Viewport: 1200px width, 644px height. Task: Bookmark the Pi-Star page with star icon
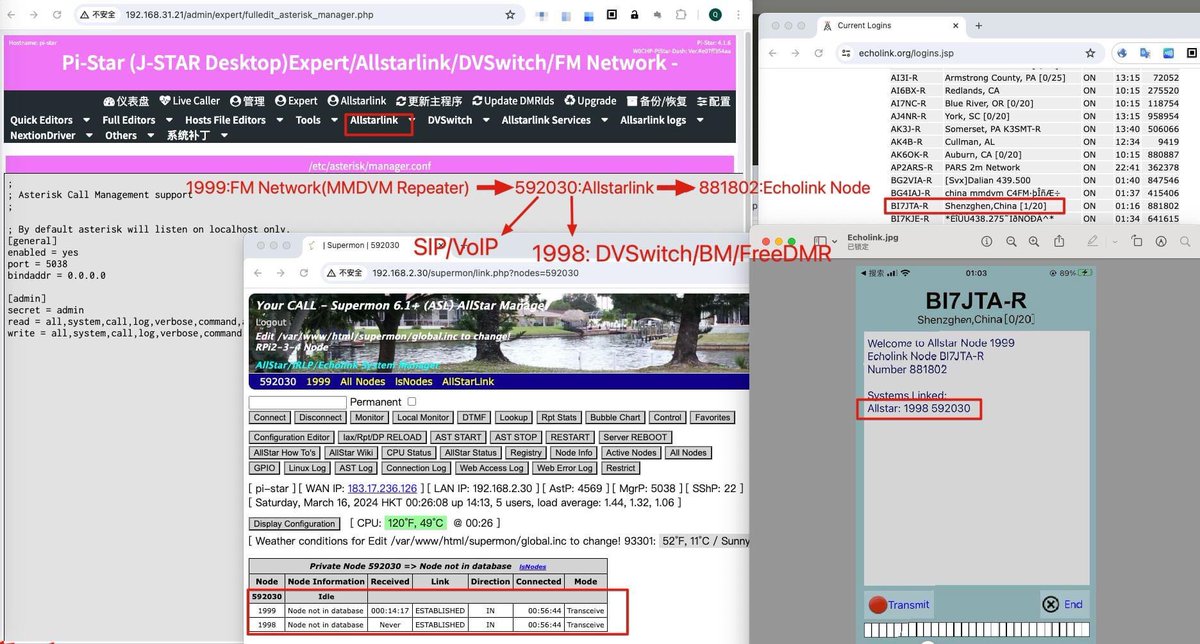pos(510,16)
